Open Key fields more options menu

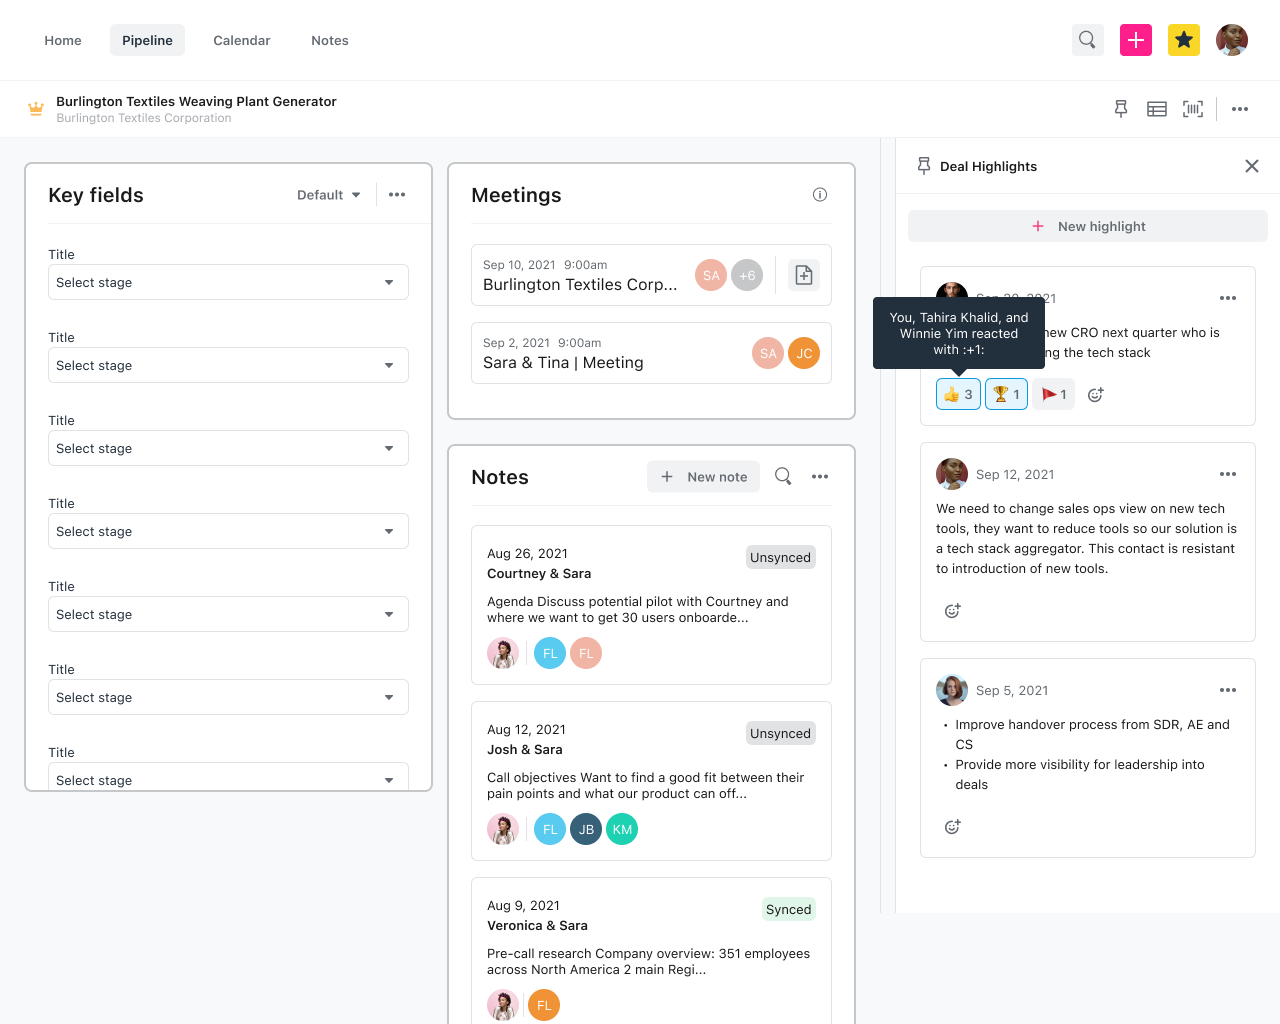click(x=397, y=195)
